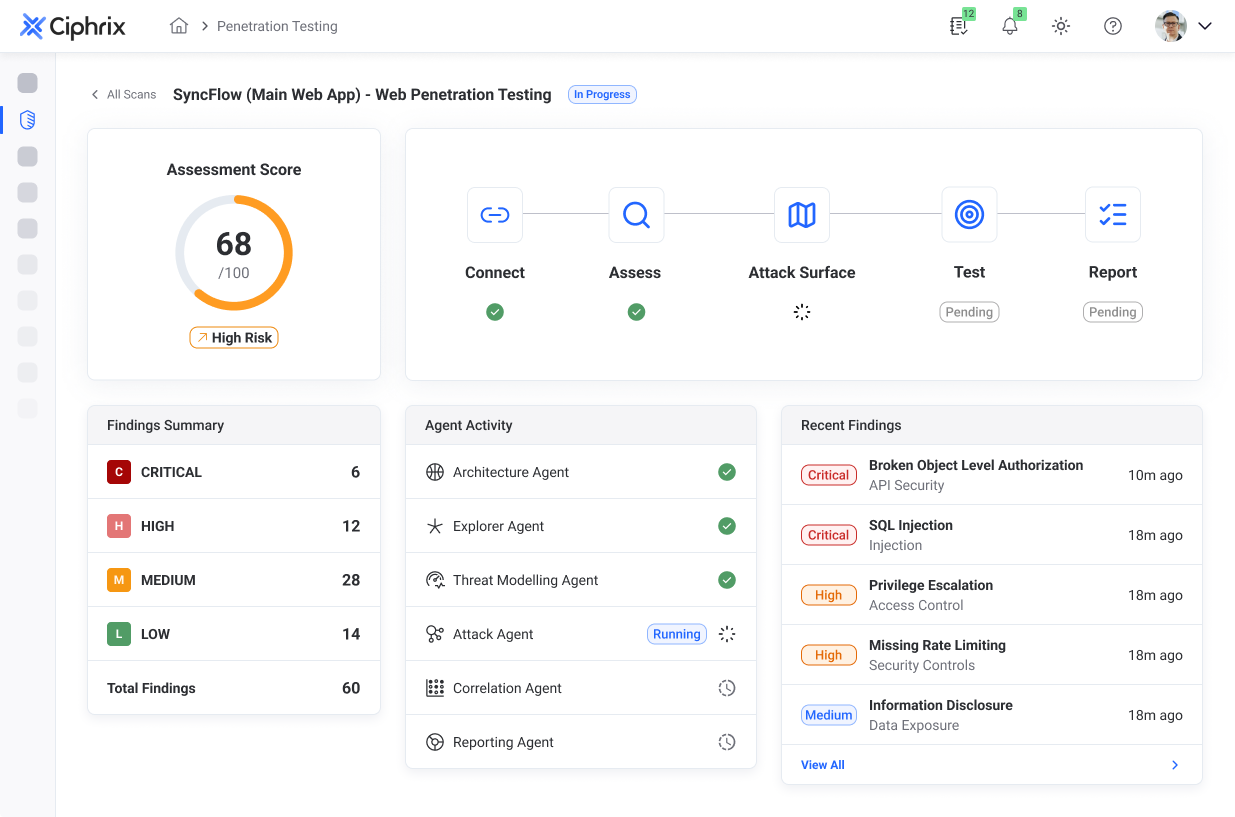The height and width of the screenshot is (817, 1235).
Task: Click the High Risk badge
Action: click(234, 338)
